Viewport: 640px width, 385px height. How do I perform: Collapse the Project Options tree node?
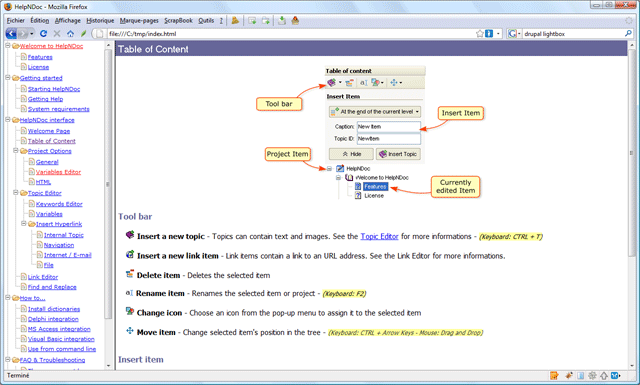tap(16, 150)
